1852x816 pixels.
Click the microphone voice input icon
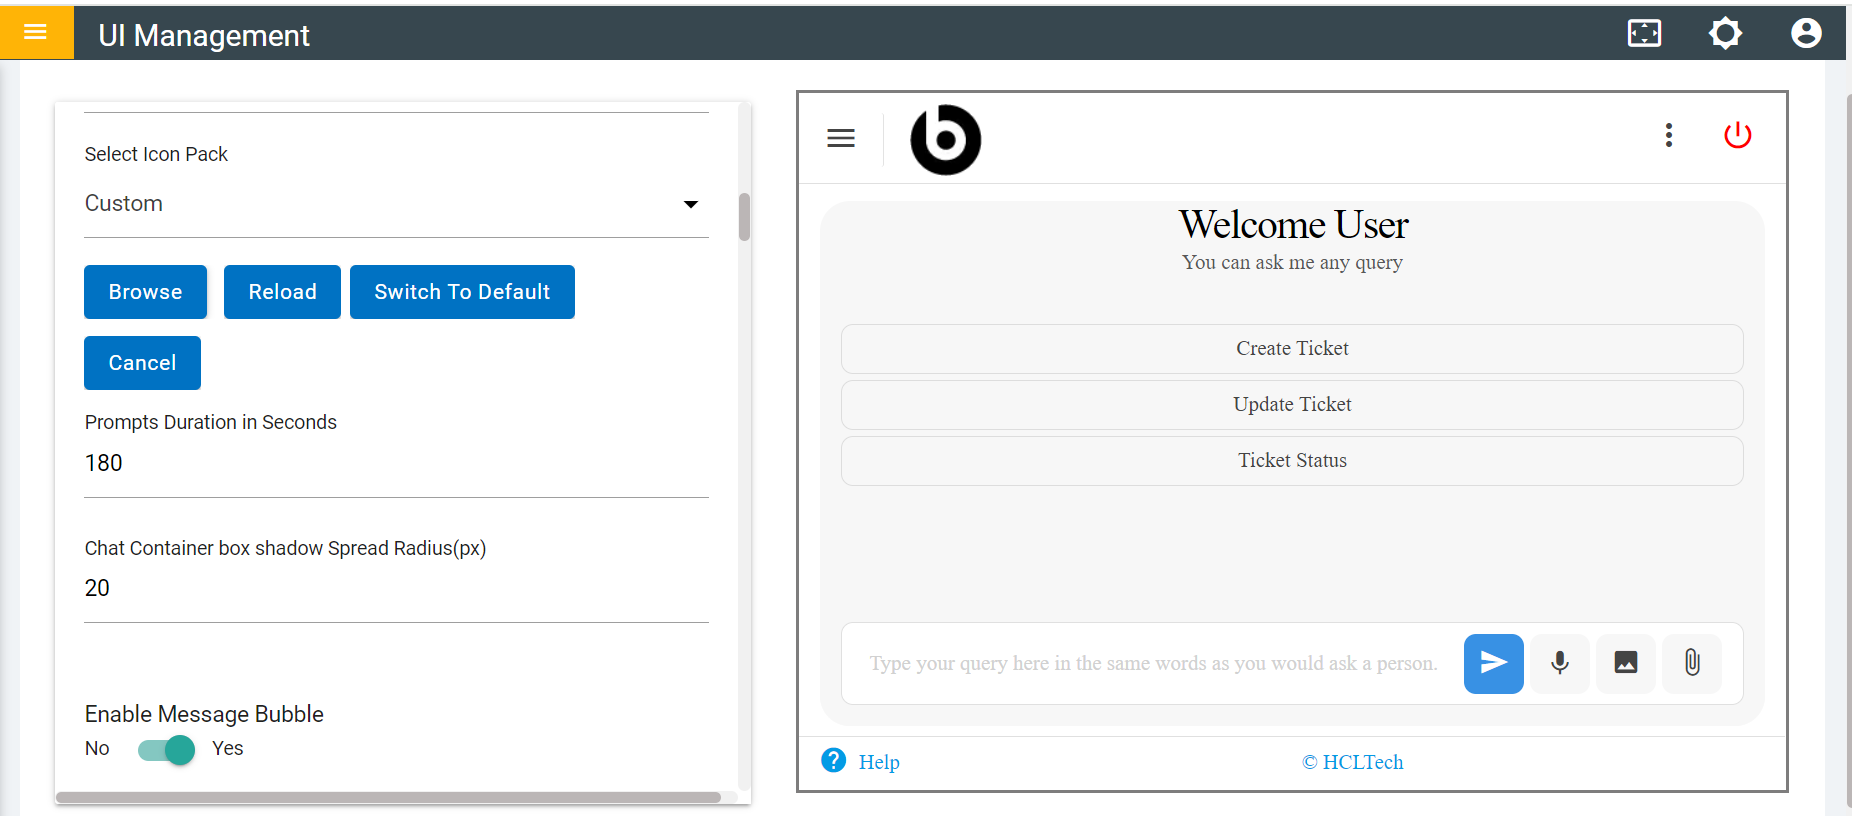(1559, 663)
